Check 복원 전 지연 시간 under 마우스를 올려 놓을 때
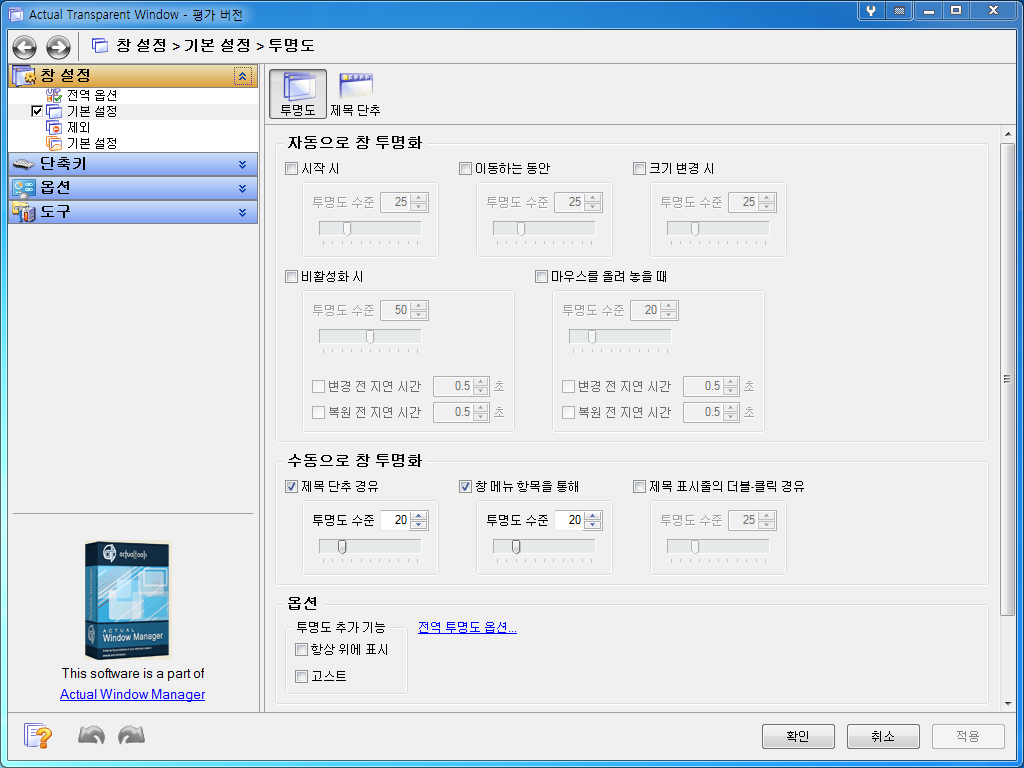Viewport: 1024px width, 768px height. 568,413
